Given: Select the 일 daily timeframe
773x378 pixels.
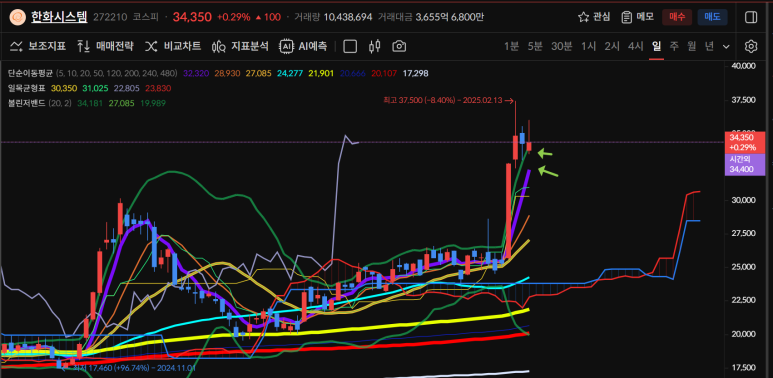Looking at the screenshot, I should click(x=656, y=46).
